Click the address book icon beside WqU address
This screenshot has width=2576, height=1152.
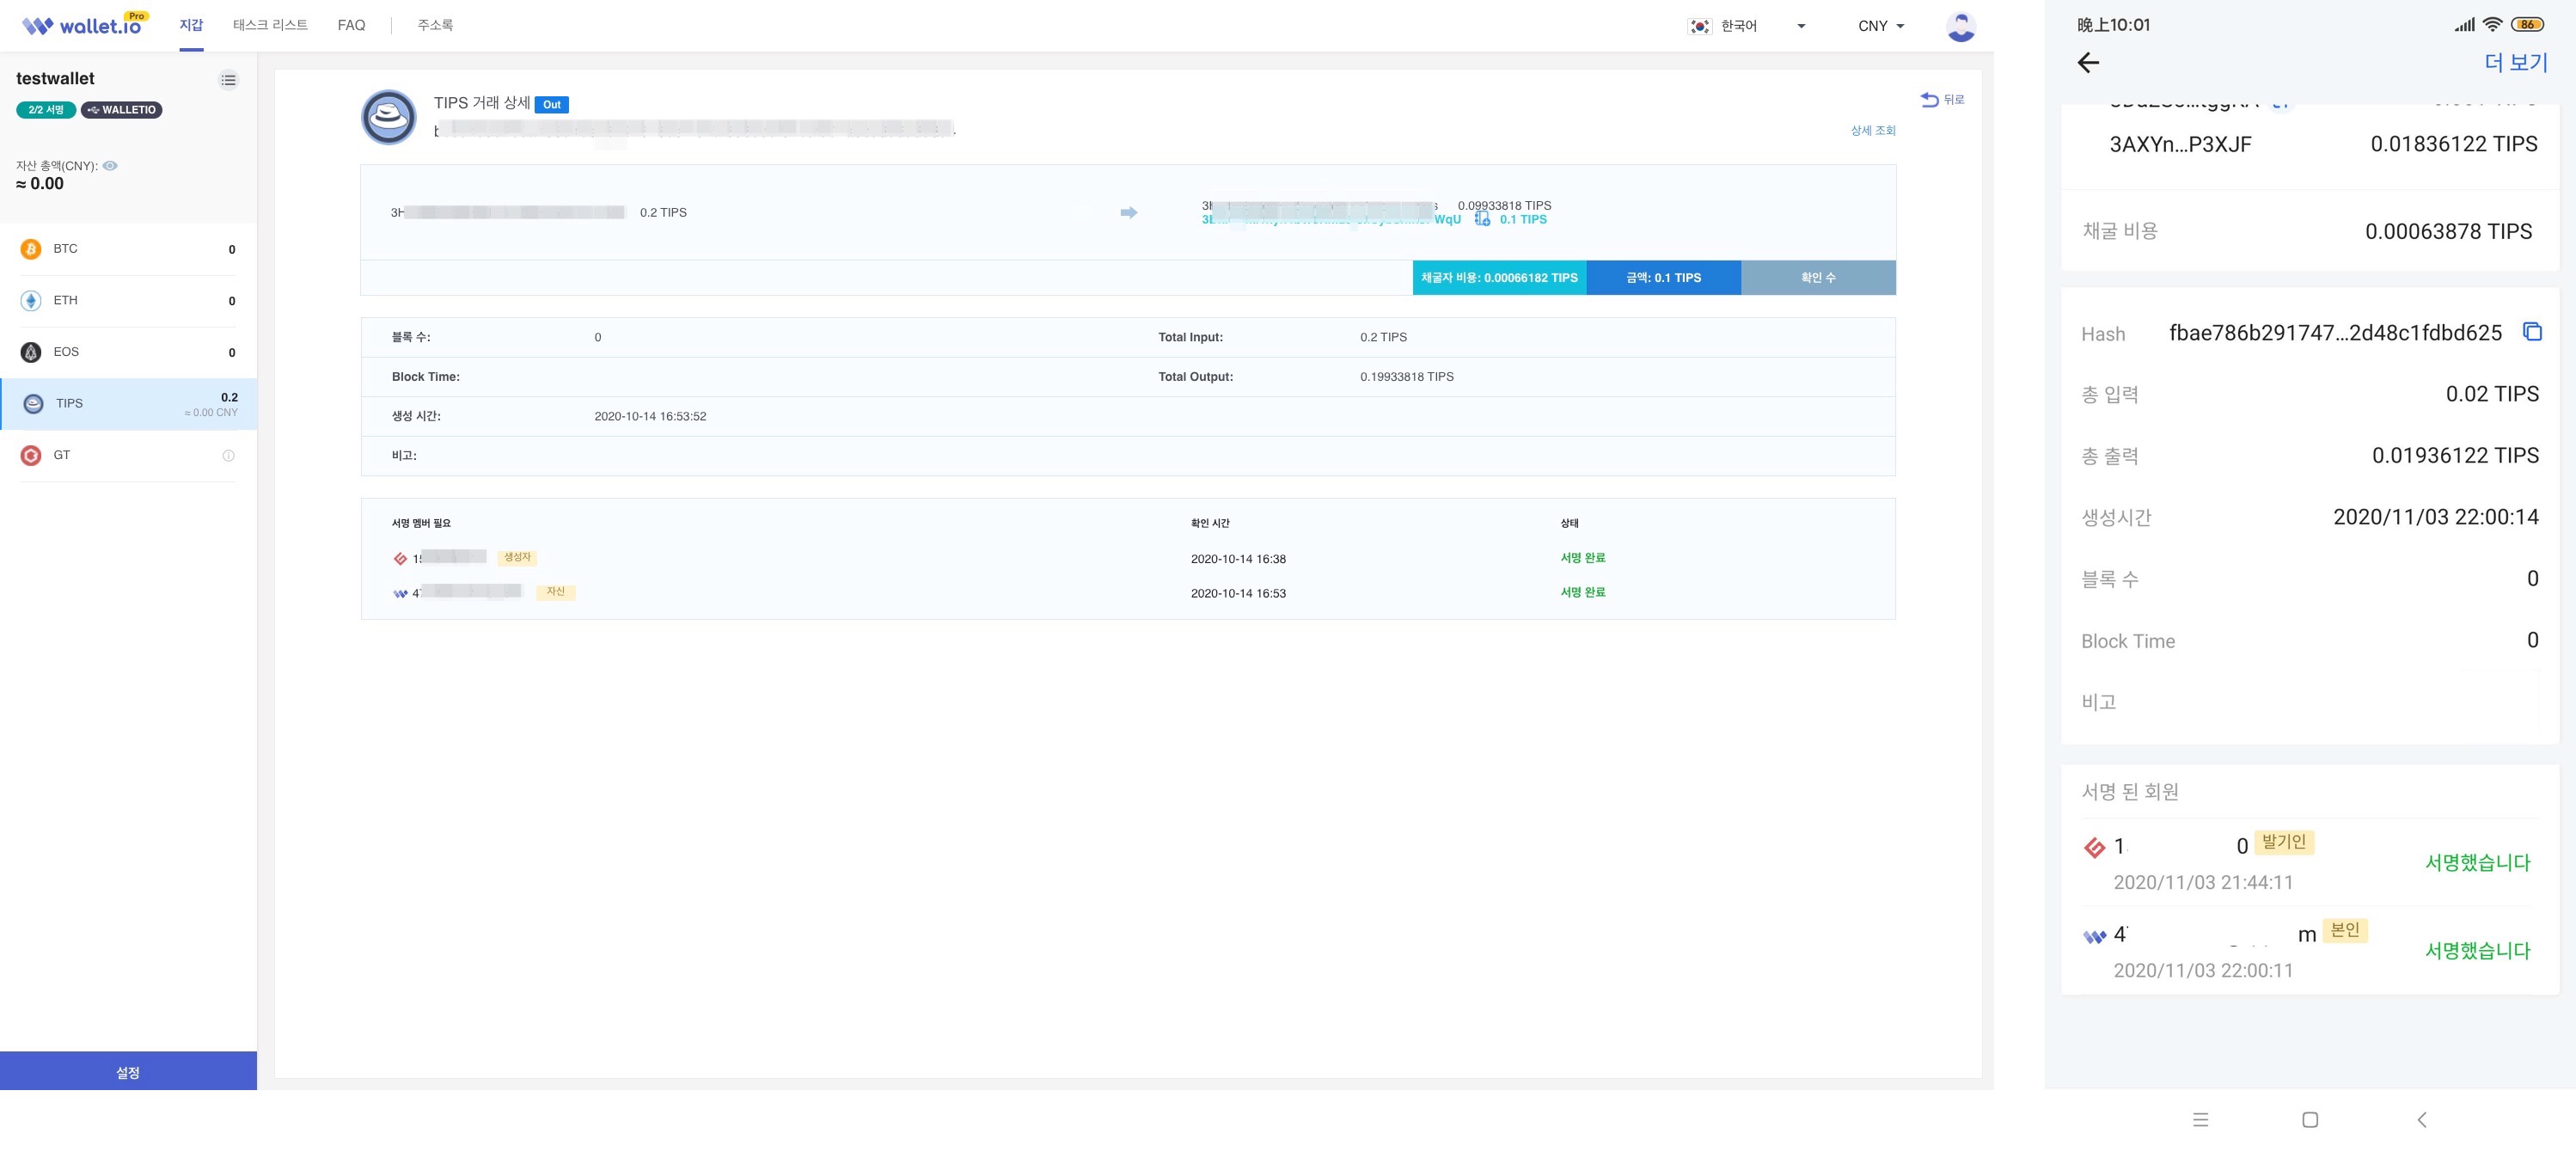(x=1482, y=219)
